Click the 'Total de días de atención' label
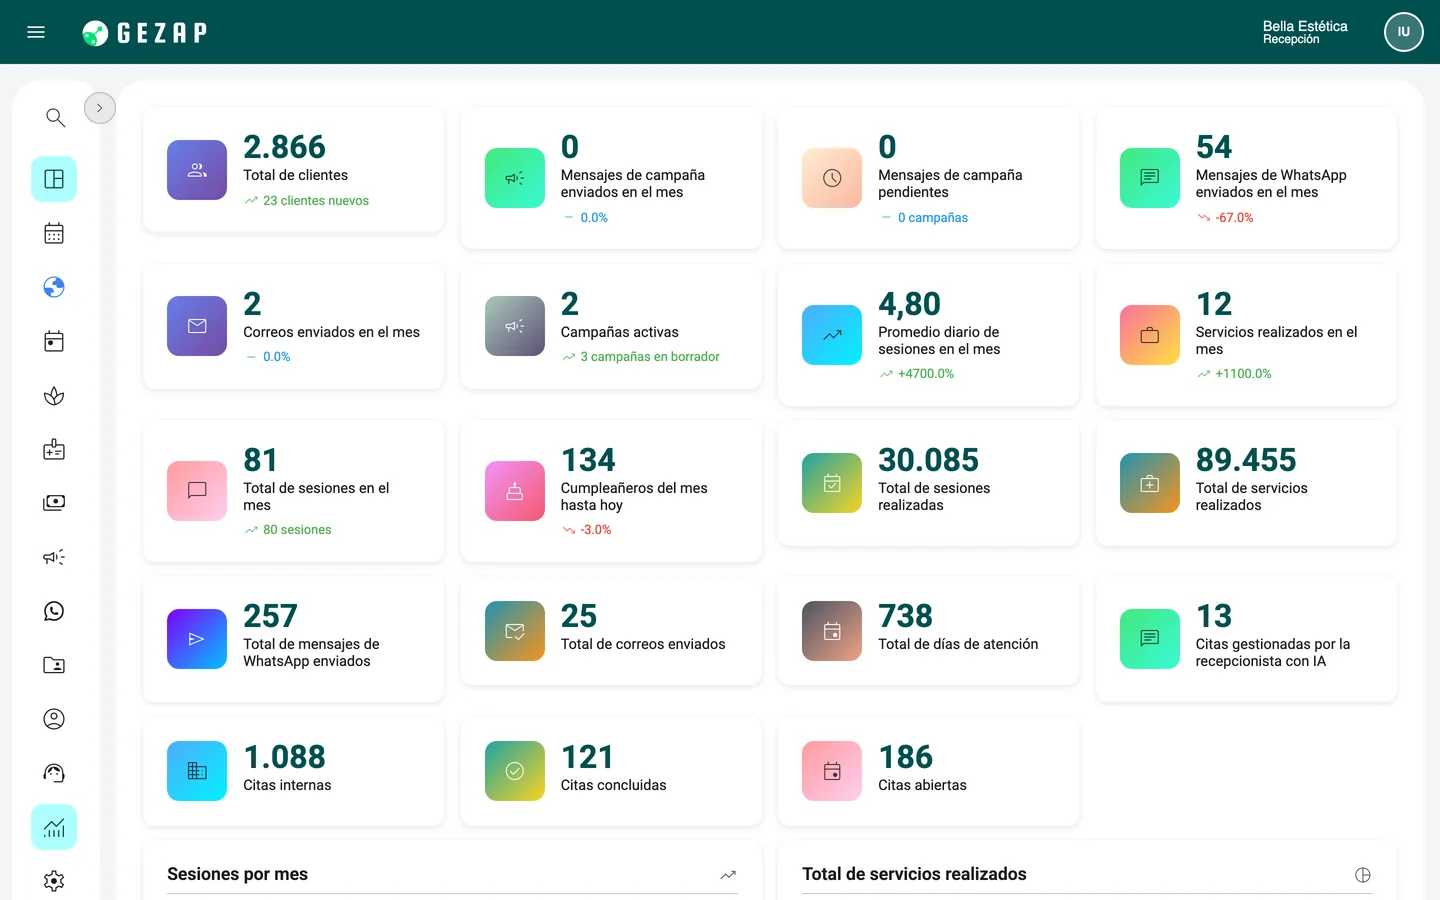1440x900 pixels. coord(958,644)
